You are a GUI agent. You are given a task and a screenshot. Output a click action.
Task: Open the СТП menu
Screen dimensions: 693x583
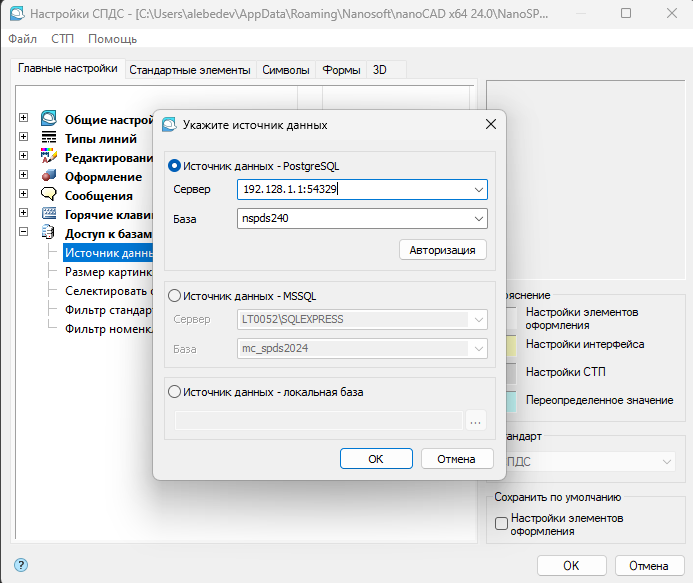(62, 39)
